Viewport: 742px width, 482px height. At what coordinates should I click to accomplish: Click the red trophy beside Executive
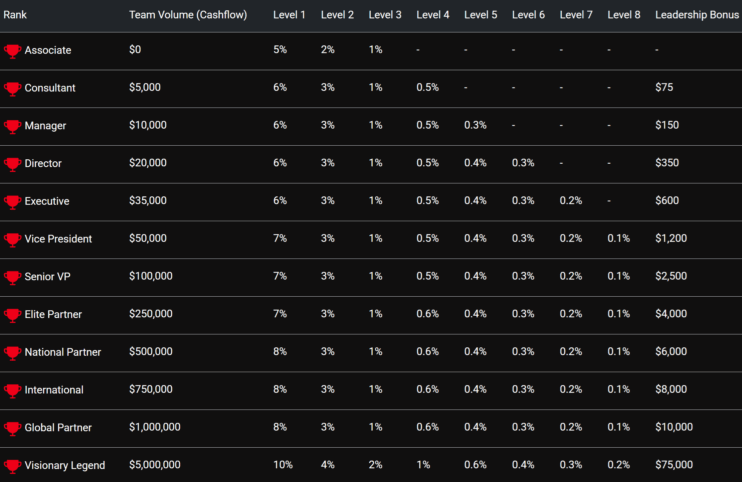(x=12, y=202)
